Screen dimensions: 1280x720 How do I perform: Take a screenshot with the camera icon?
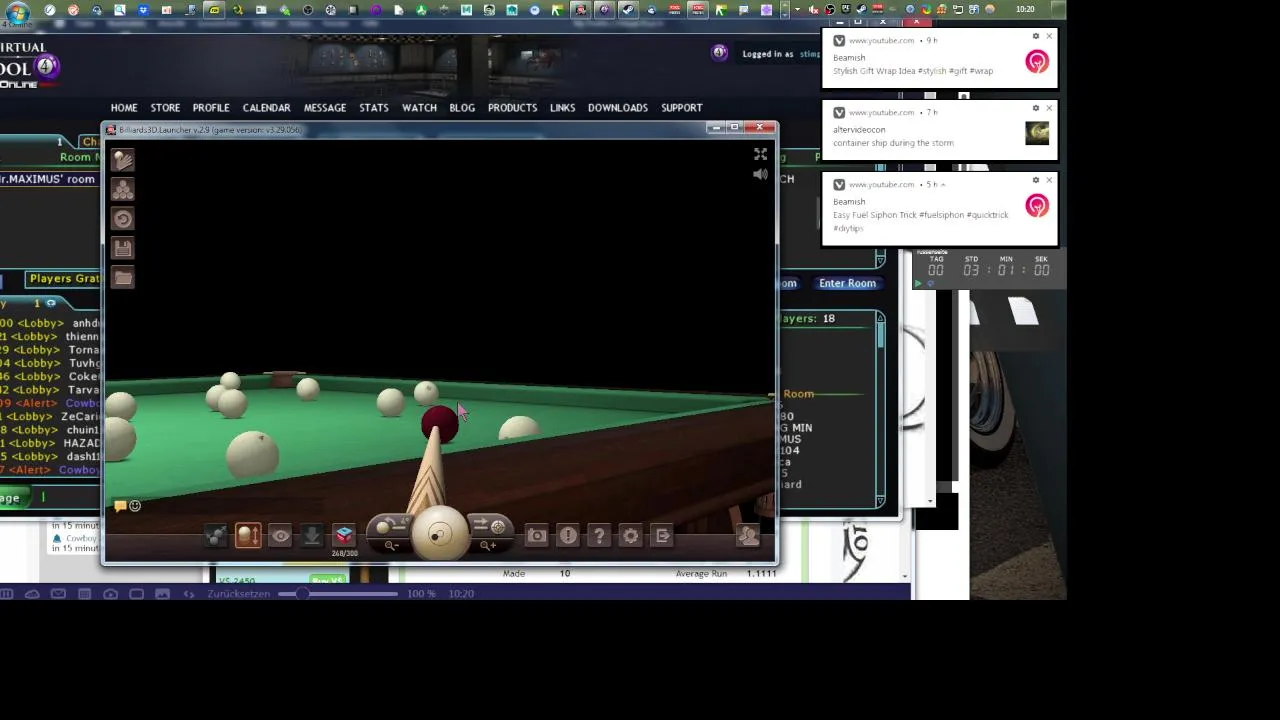pos(537,537)
